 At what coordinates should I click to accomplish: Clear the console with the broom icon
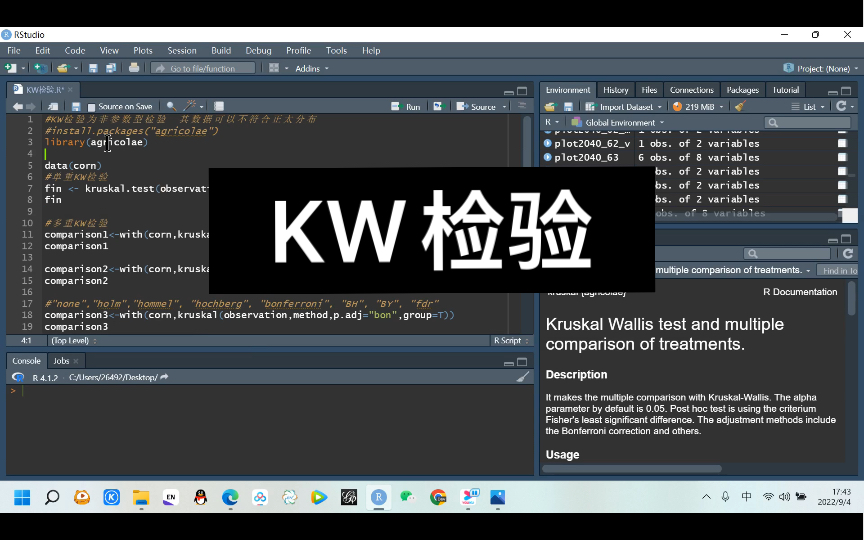pyautogui.click(x=522, y=377)
